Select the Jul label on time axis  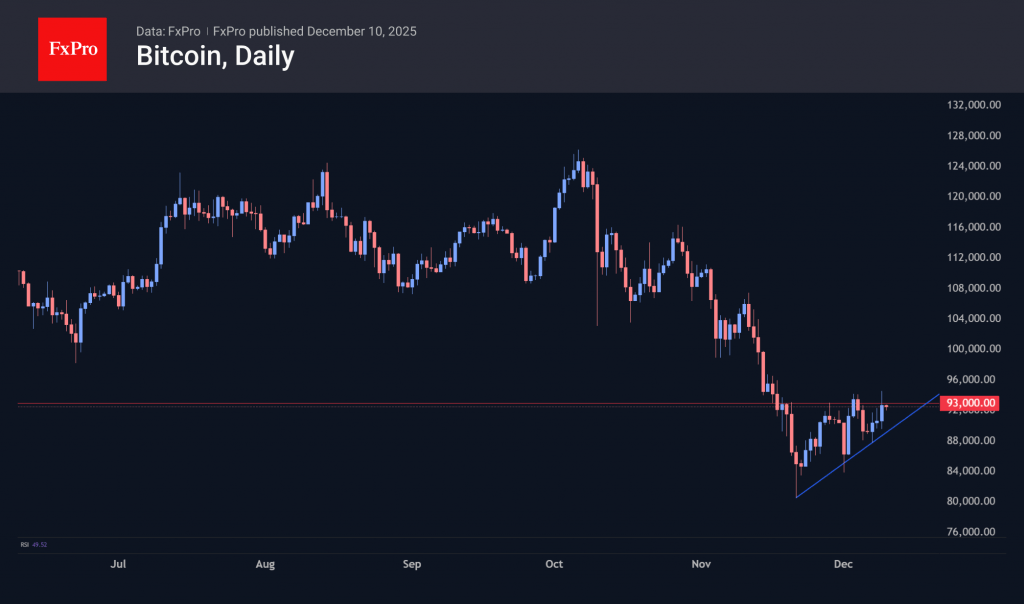click(x=119, y=565)
